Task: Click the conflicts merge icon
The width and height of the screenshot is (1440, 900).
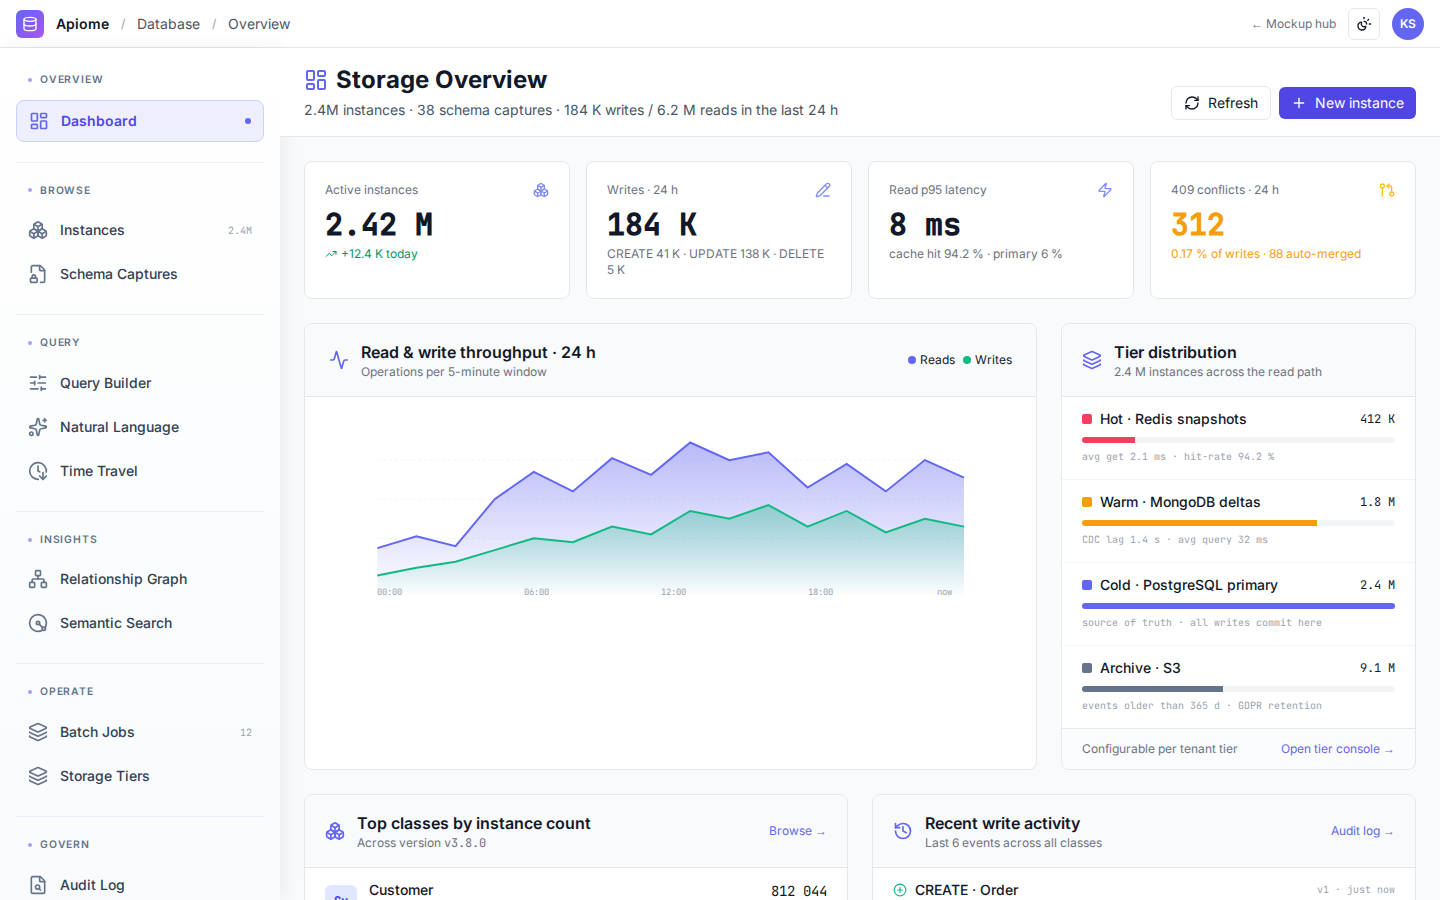Action: [x=1387, y=190]
